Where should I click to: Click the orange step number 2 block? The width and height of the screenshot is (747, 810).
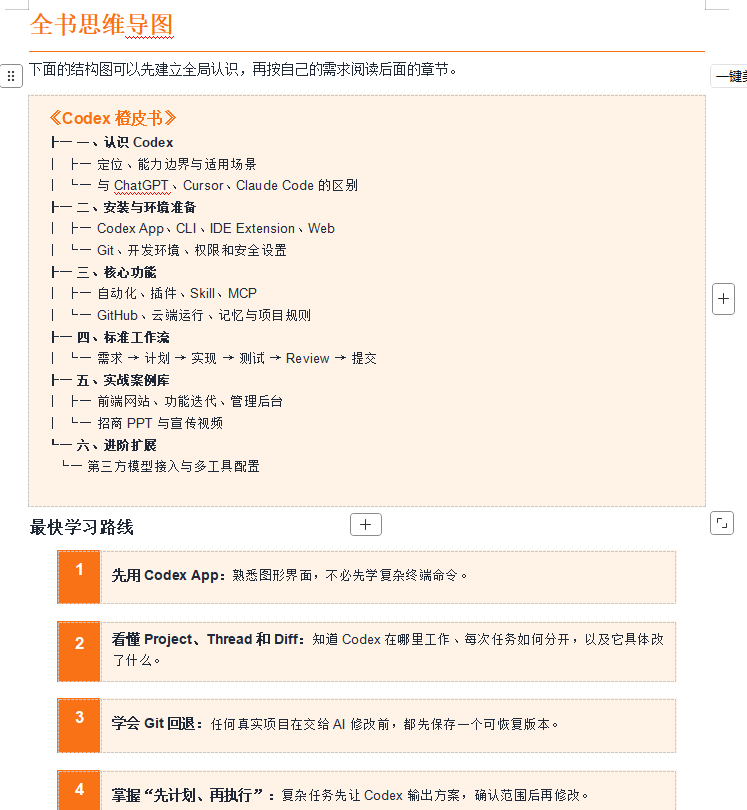79,651
